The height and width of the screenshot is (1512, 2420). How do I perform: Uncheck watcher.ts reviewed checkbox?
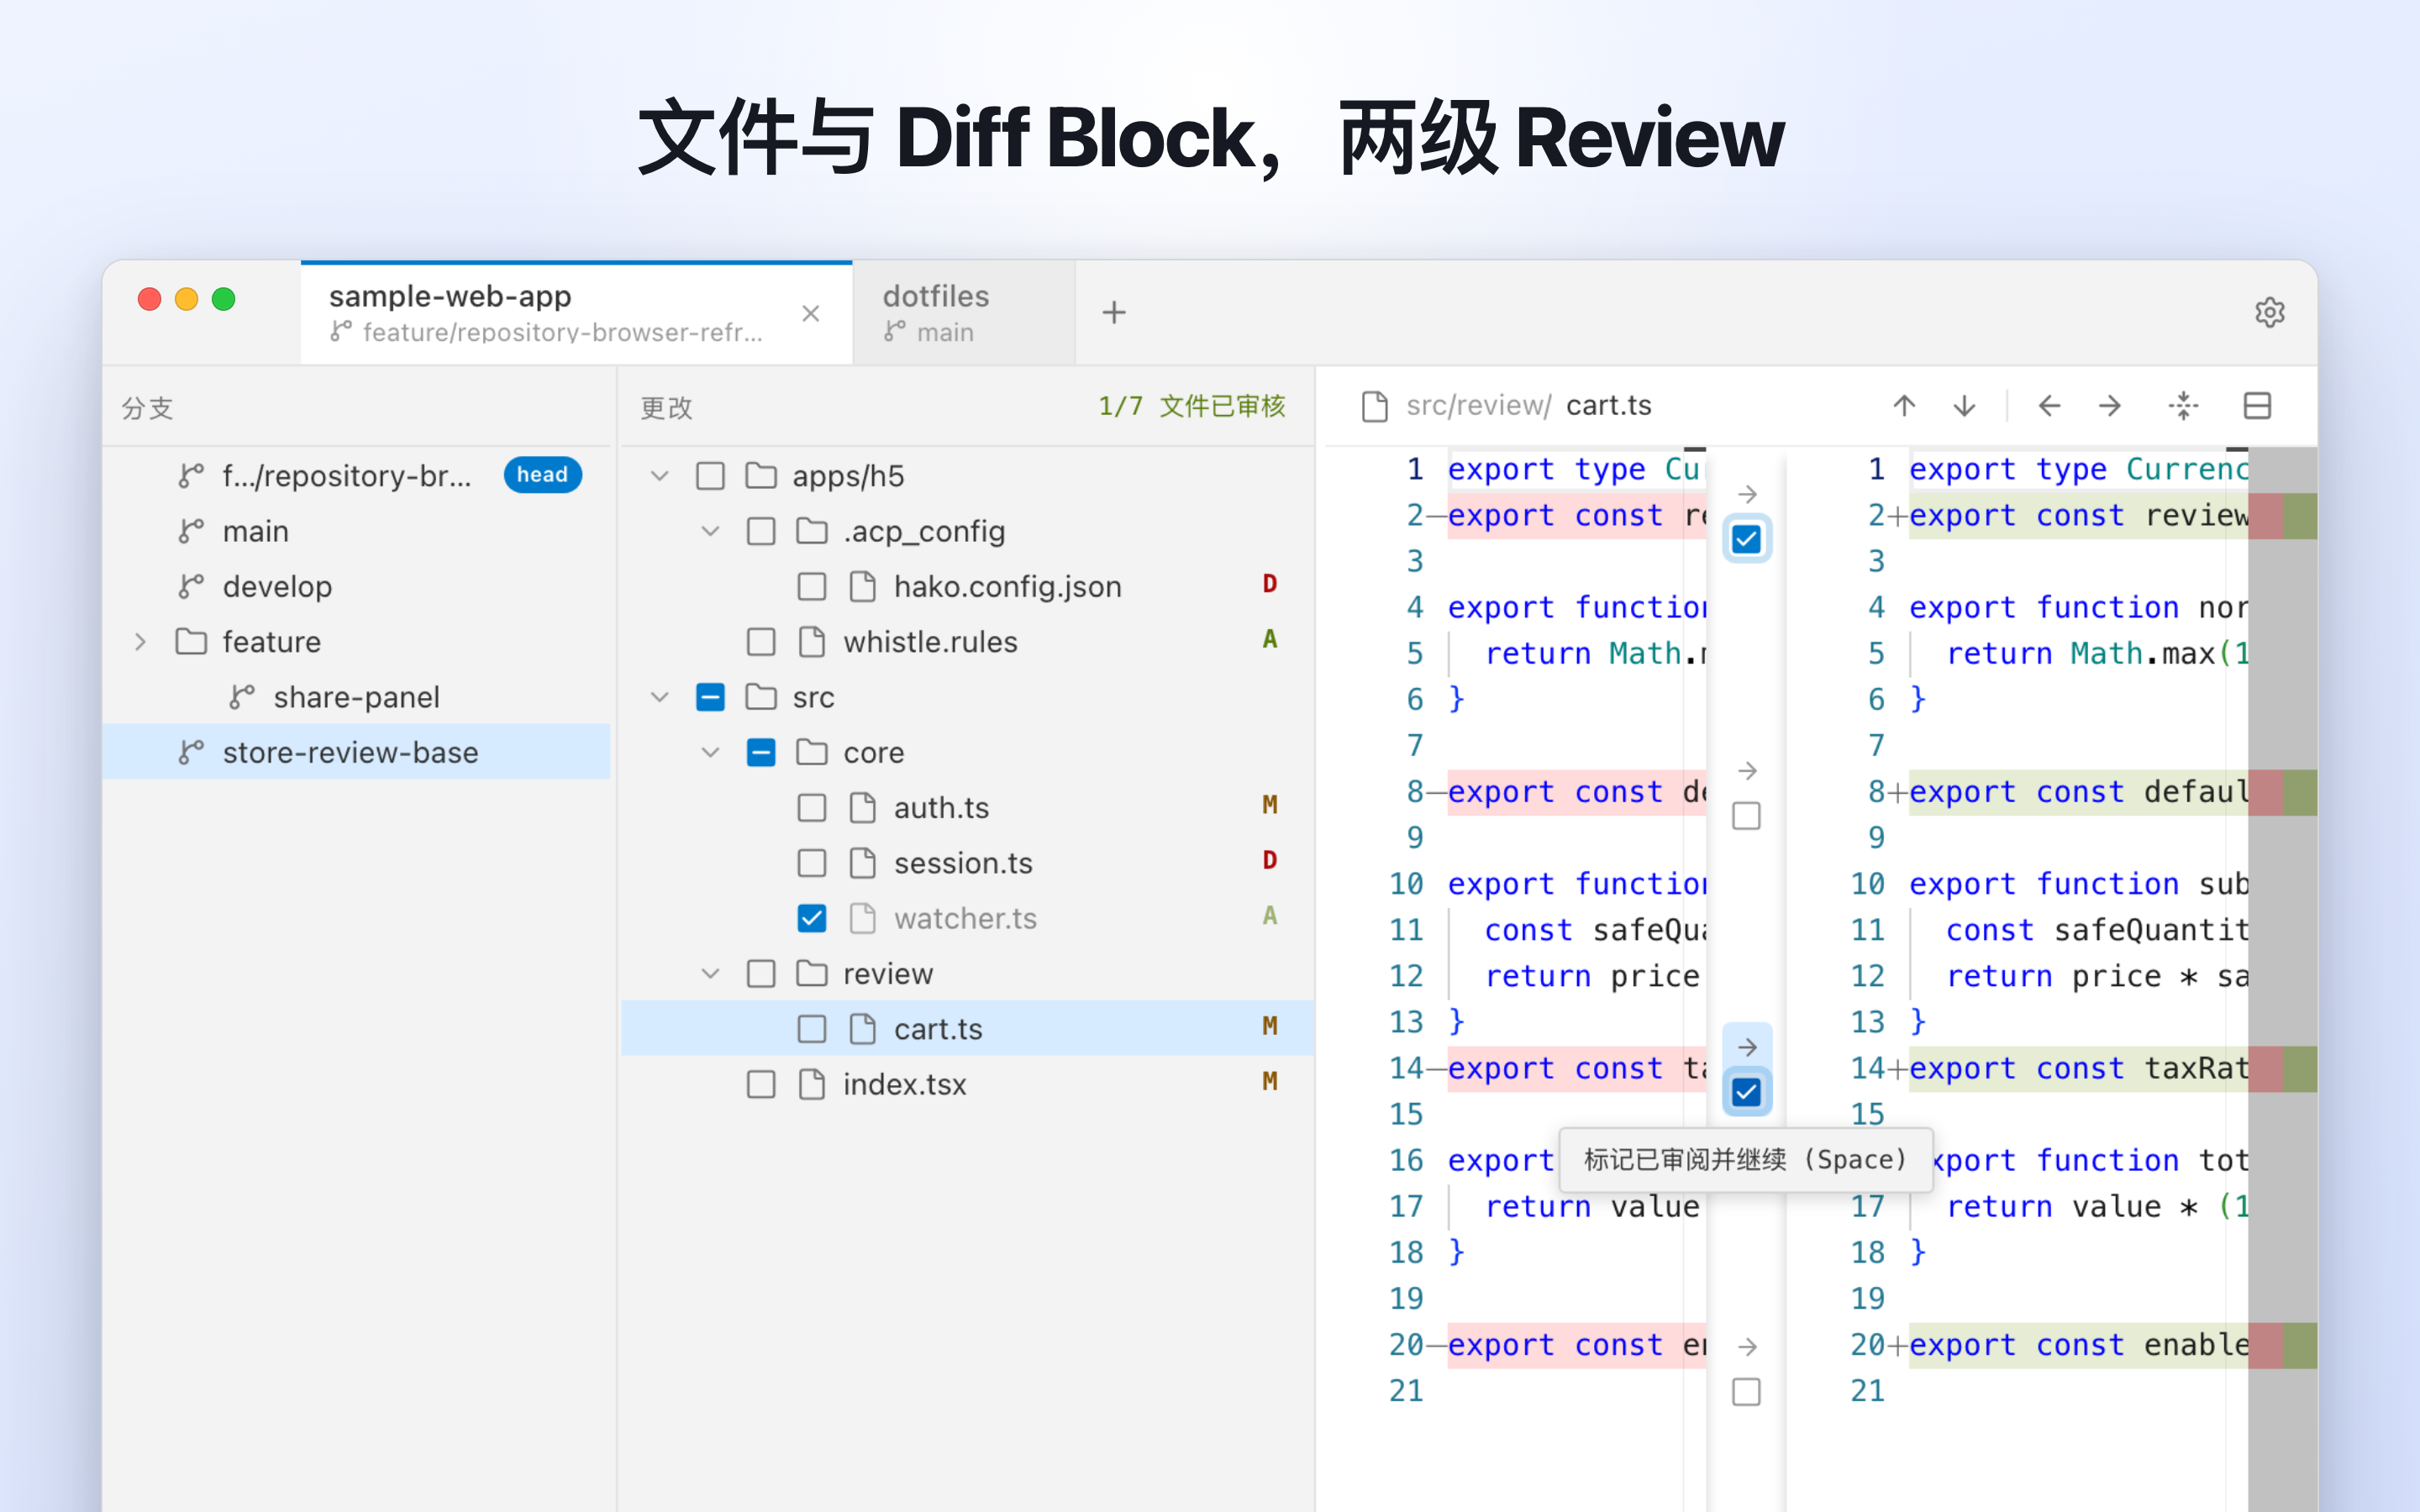pyautogui.click(x=812, y=918)
